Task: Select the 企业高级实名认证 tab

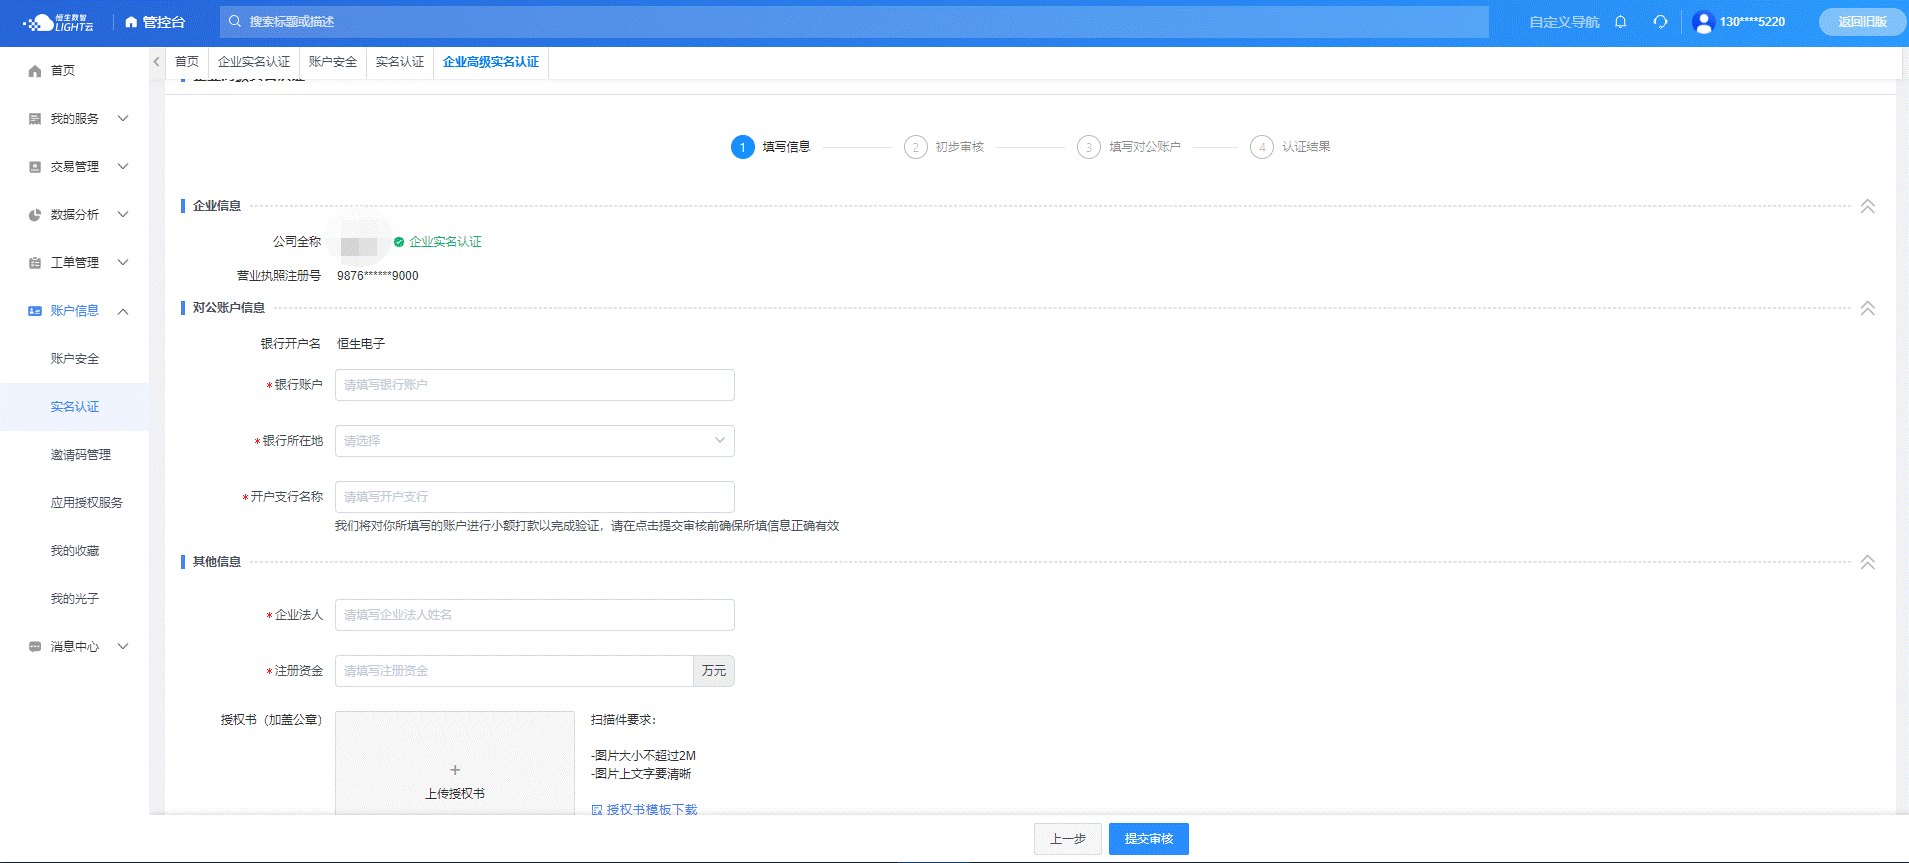Action: pyautogui.click(x=491, y=62)
